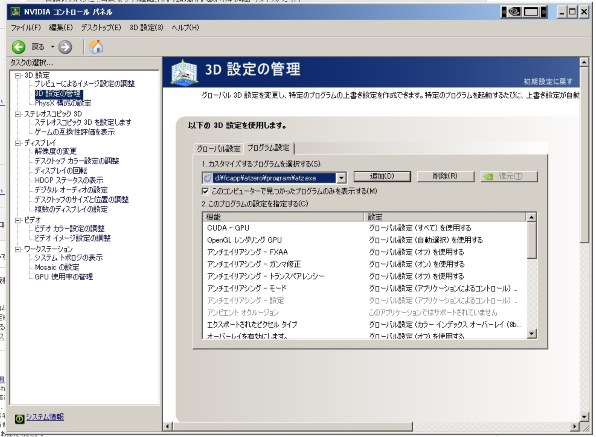Click the Forward arrow icon

65,47
